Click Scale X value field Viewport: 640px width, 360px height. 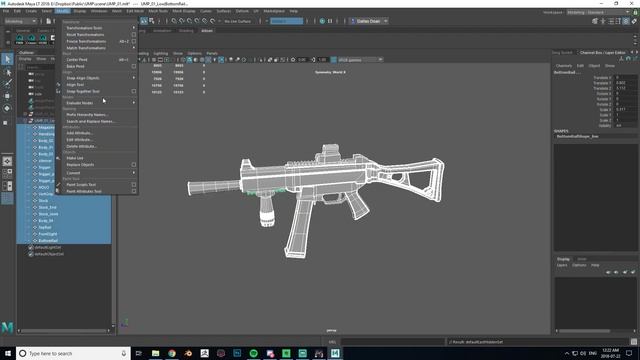625,109
